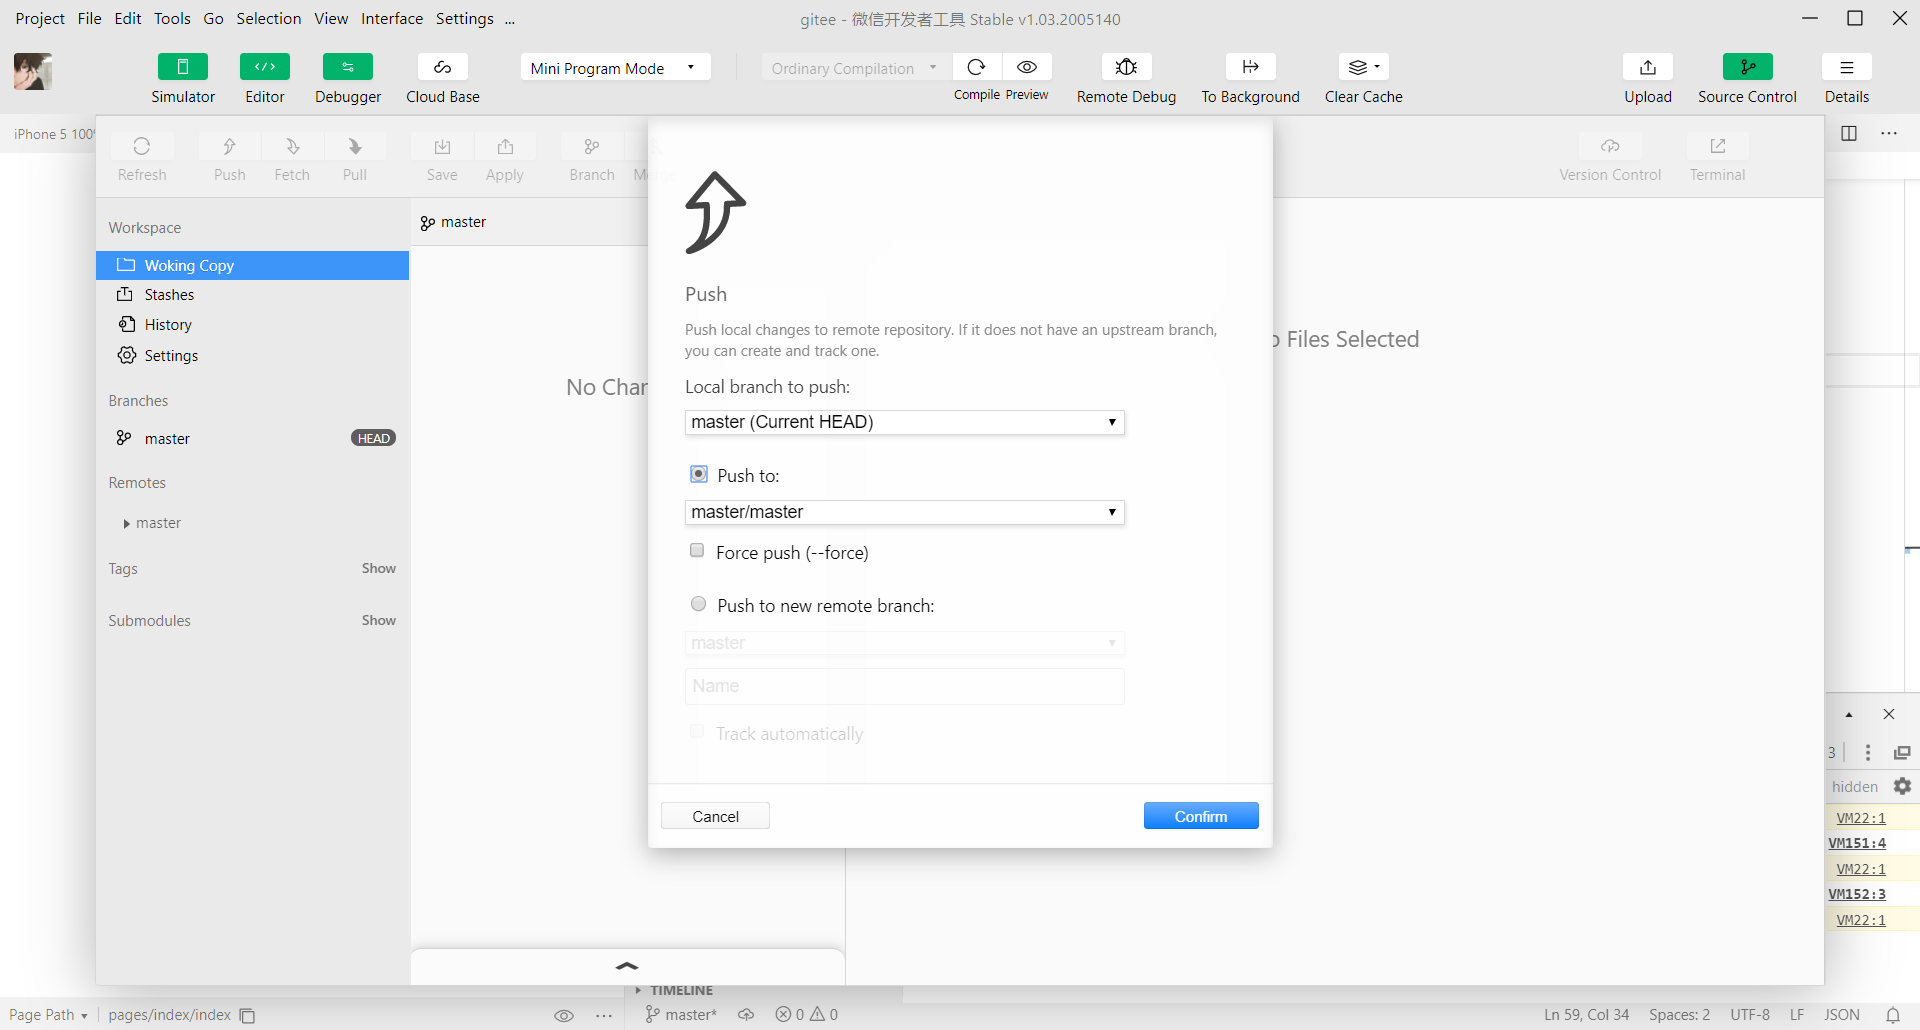The width and height of the screenshot is (1920, 1030).
Task: Click the split editor icon
Action: (1849, 134)
